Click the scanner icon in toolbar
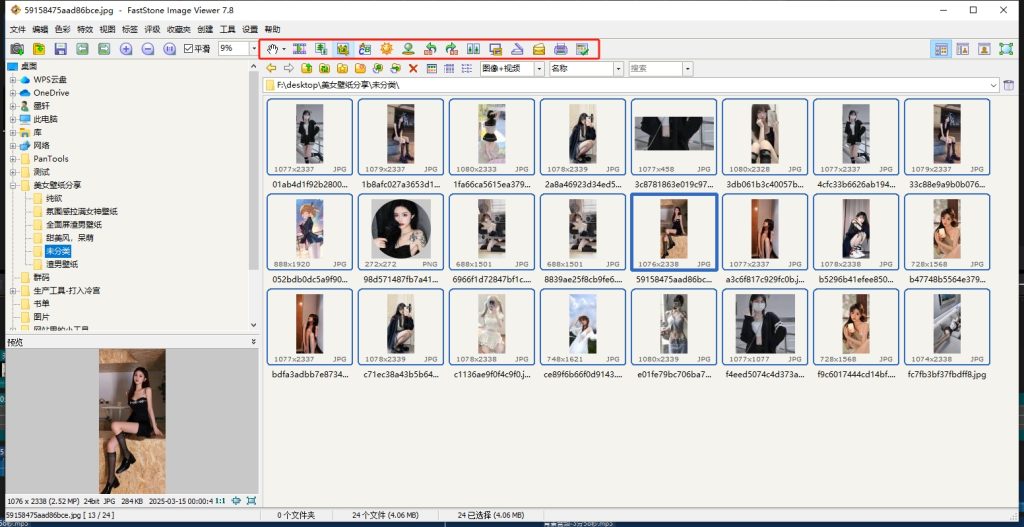1024x527 pixels. click(x=517, y=48)
